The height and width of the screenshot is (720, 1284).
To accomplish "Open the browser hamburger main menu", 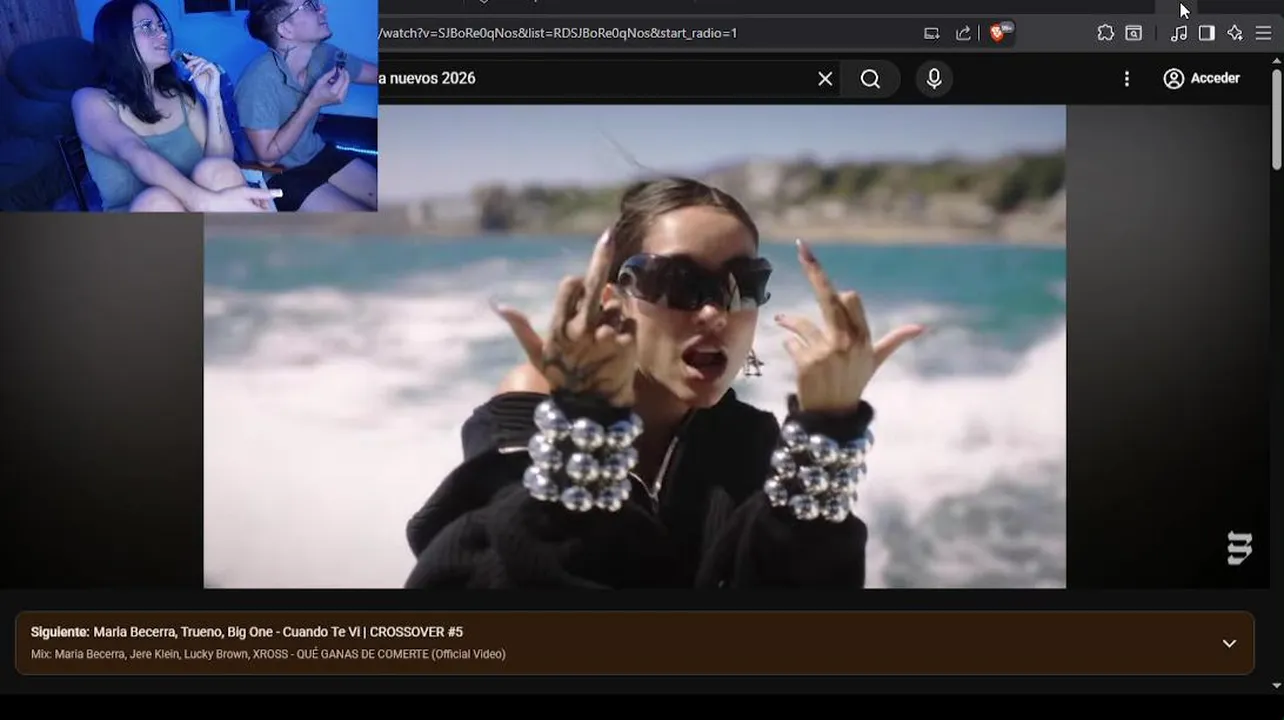I will point(1264,33).
